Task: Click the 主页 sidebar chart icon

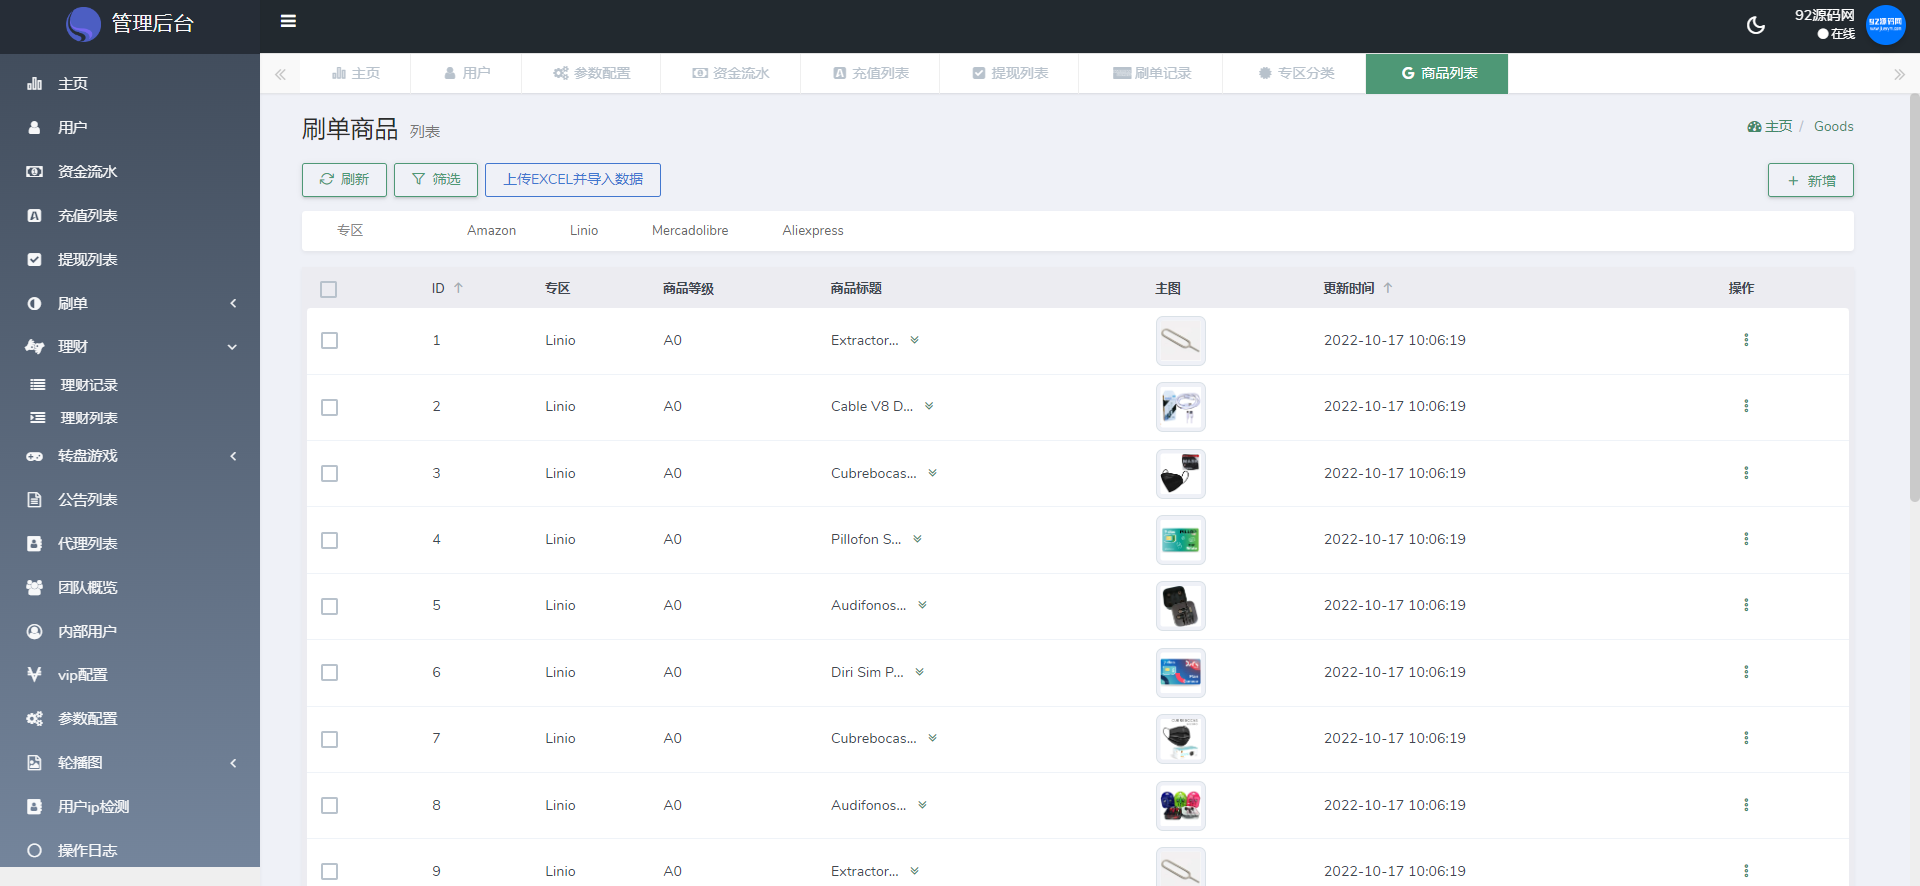Action: click(x=35, y=84)
